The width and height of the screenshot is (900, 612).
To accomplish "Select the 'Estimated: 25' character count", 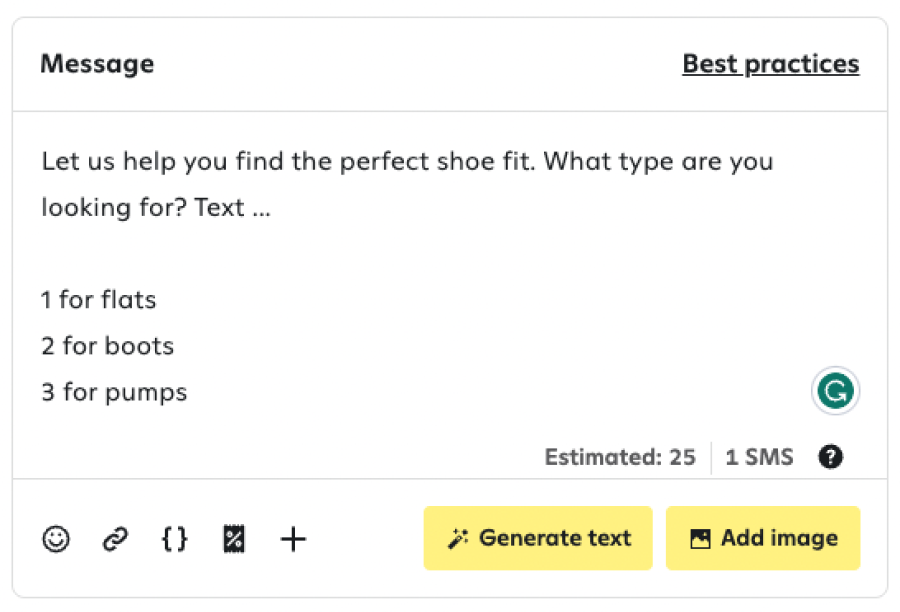I will 620,457.
